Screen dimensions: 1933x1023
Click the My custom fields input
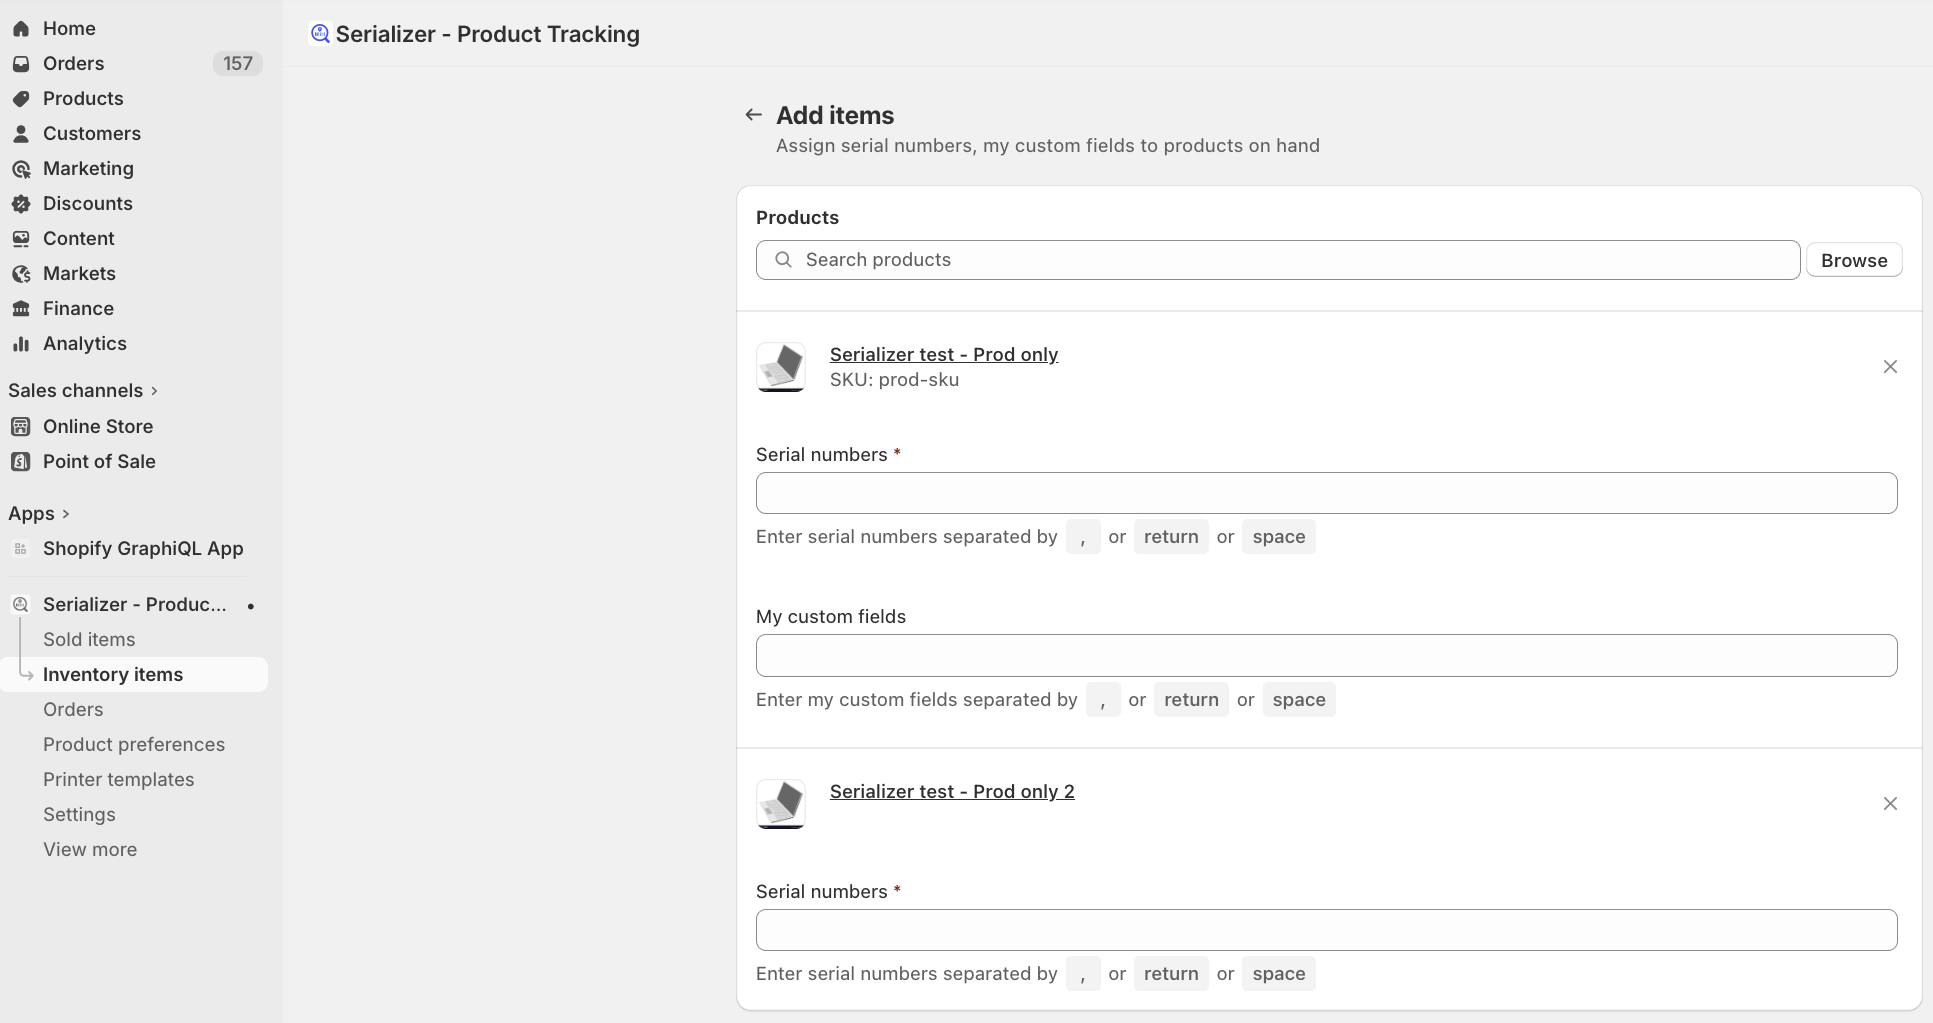tap(1326, 656)
